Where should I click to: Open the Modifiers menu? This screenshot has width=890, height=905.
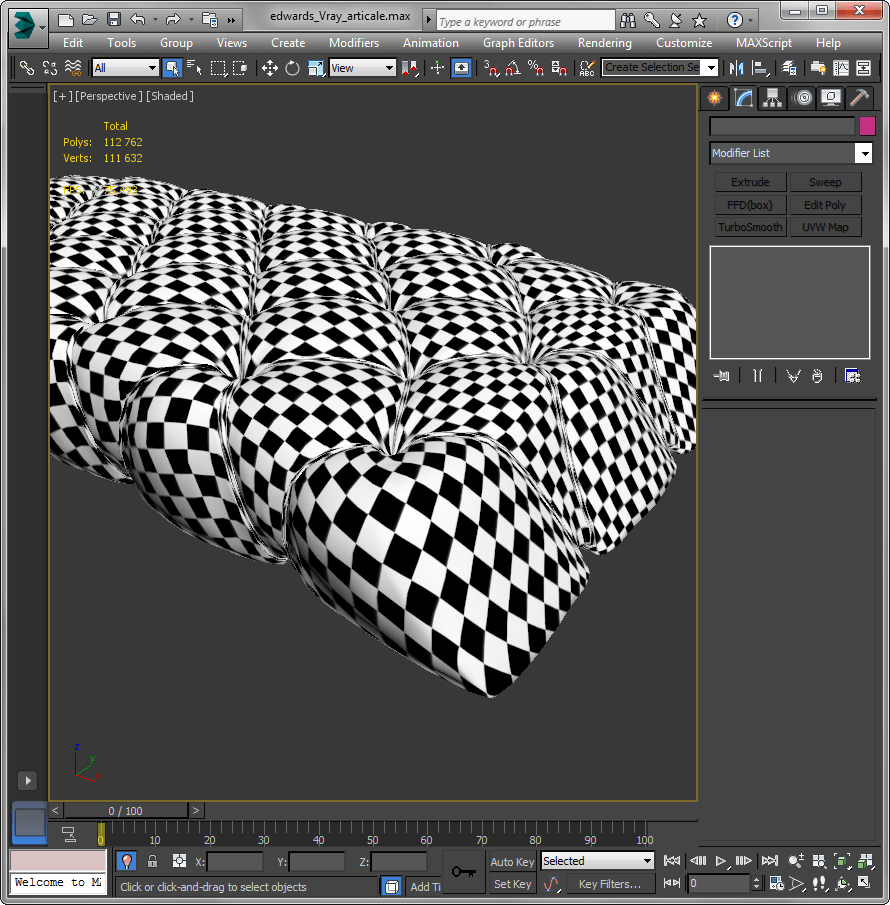(x=354, y=43)
